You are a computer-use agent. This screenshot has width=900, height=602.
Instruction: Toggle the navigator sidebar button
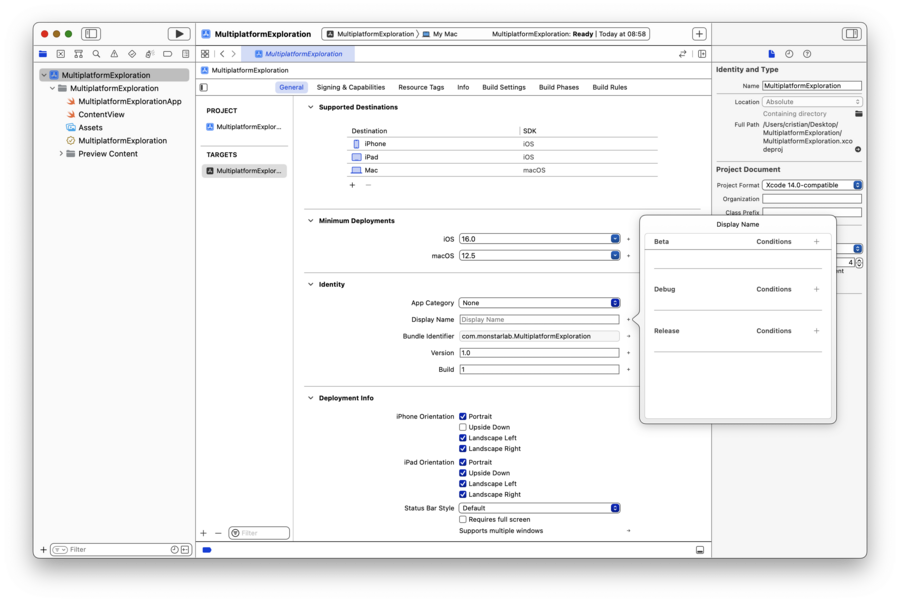[91, 34]
